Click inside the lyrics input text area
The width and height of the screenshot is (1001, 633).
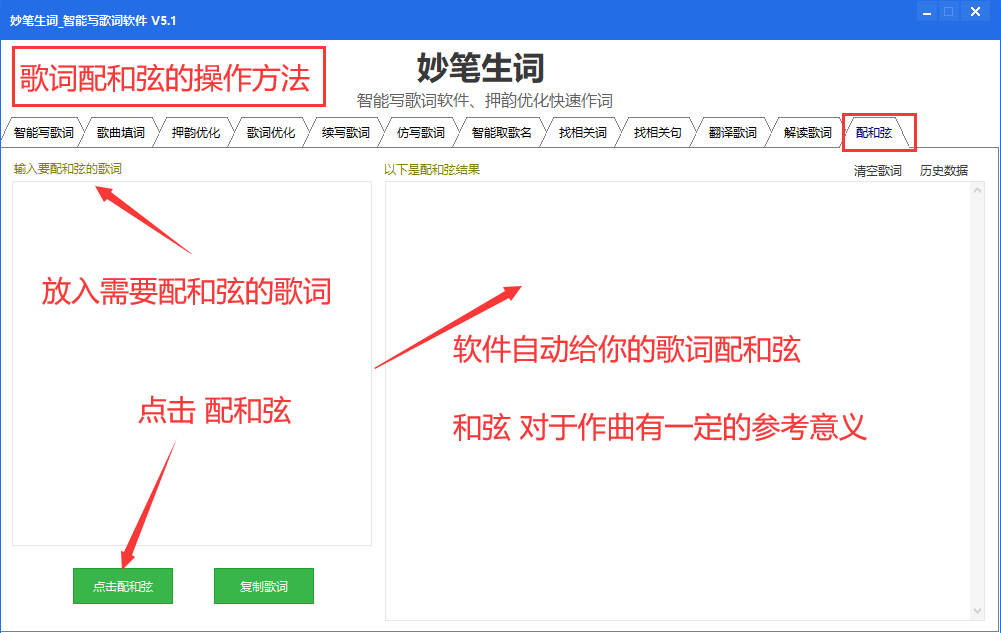coord(192,364)
